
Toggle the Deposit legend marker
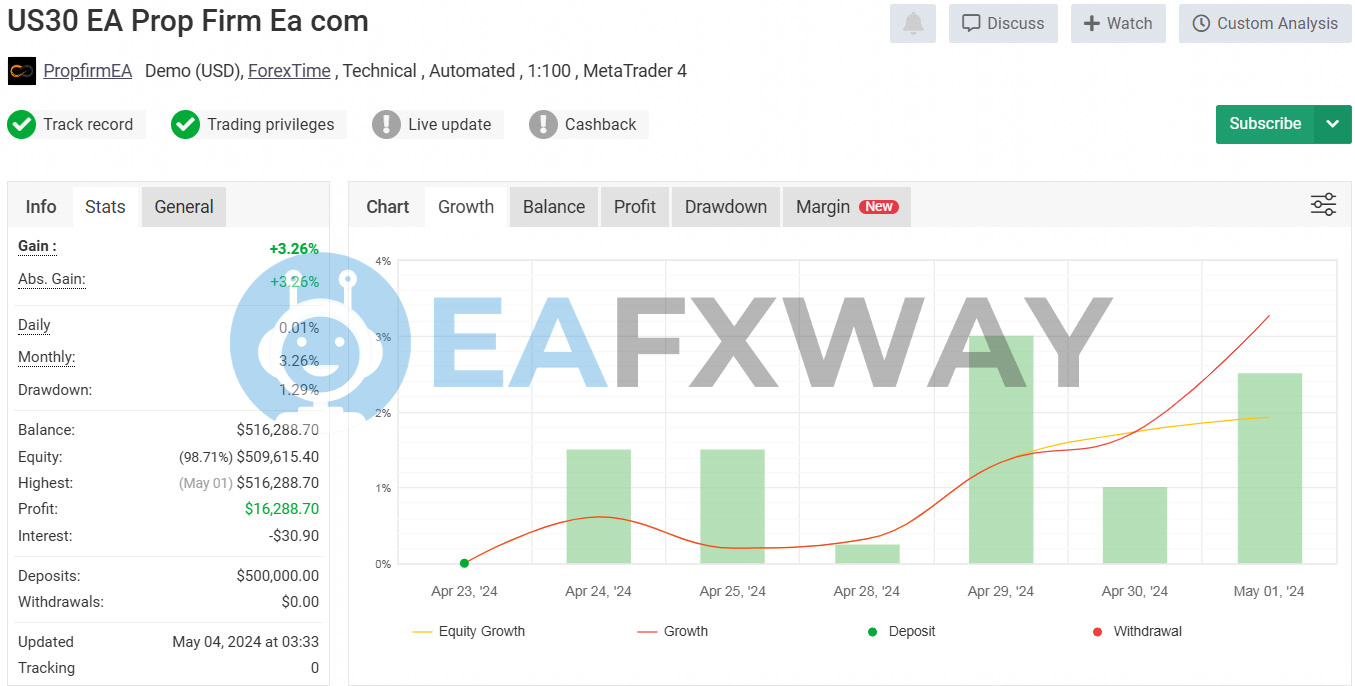[901, 632]
